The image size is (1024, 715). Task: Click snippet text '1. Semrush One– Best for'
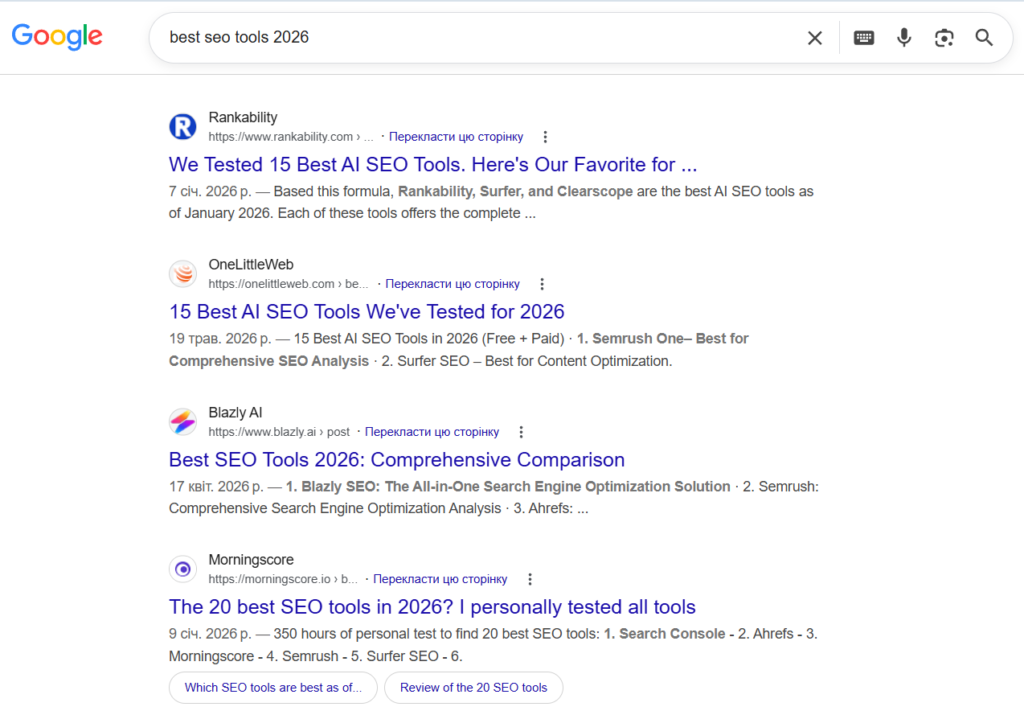tap(662, 338)
